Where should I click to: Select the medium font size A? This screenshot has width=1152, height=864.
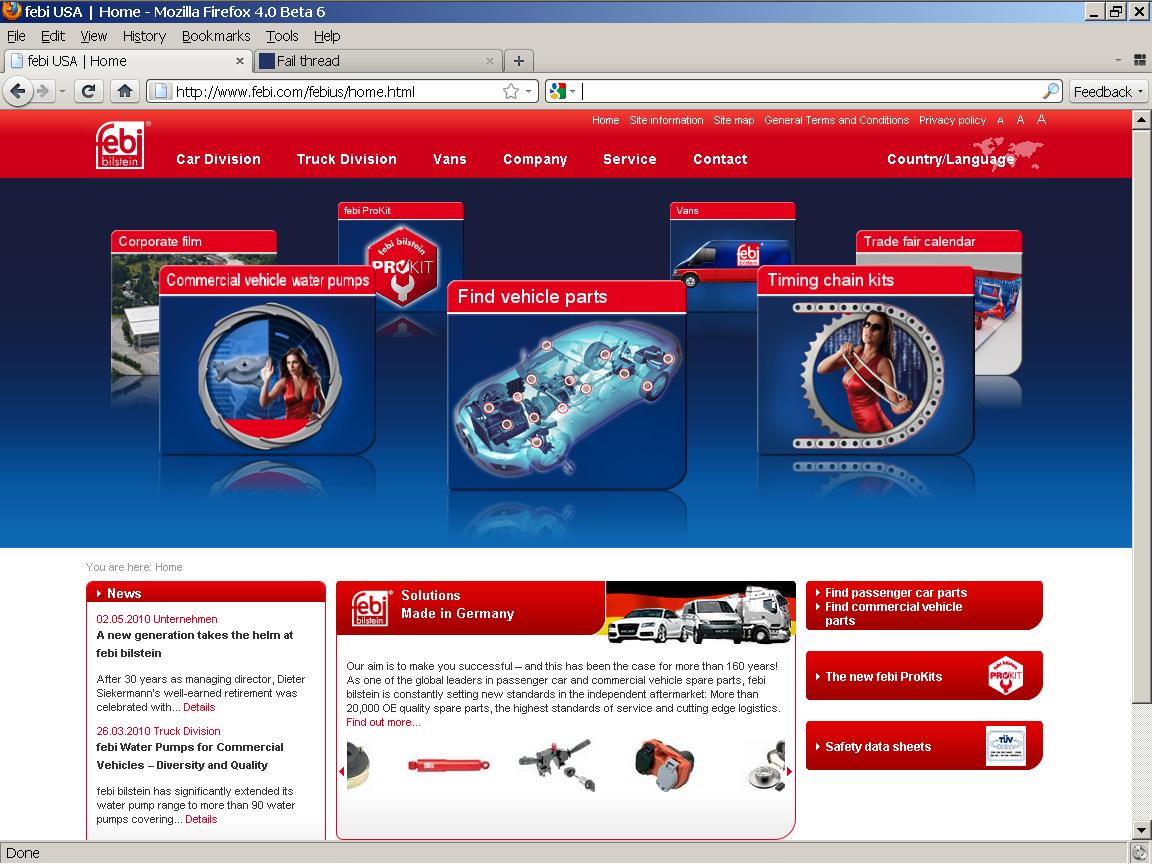(1020, 120)
